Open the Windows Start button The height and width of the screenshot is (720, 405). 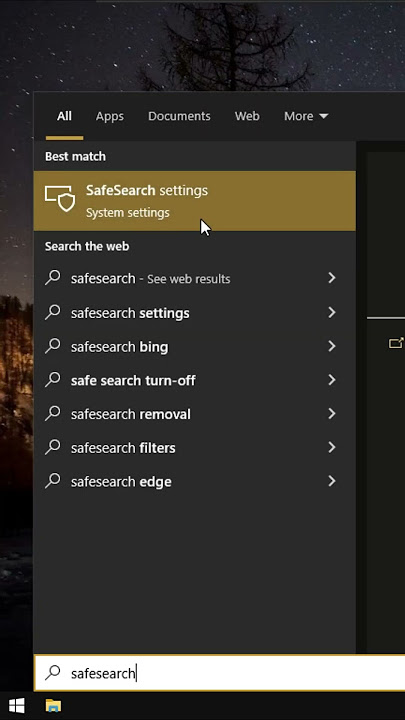click(17, 706)
